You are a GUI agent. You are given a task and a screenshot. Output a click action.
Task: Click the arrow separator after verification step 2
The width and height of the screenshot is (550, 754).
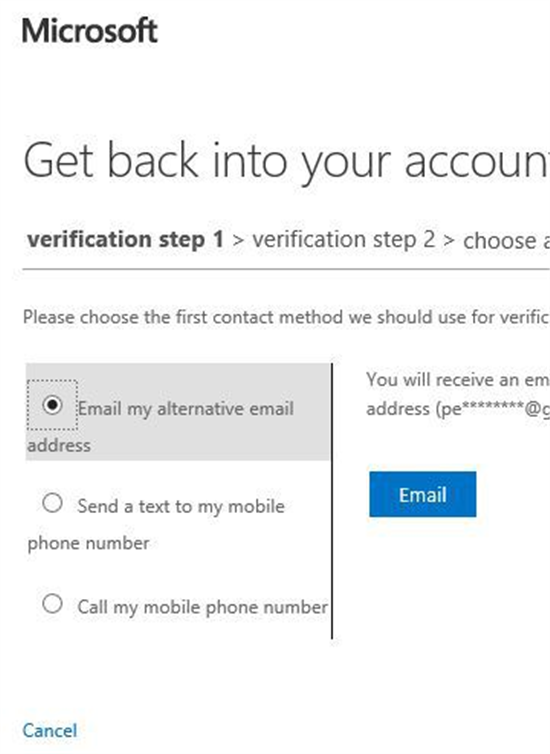point(449,239)
